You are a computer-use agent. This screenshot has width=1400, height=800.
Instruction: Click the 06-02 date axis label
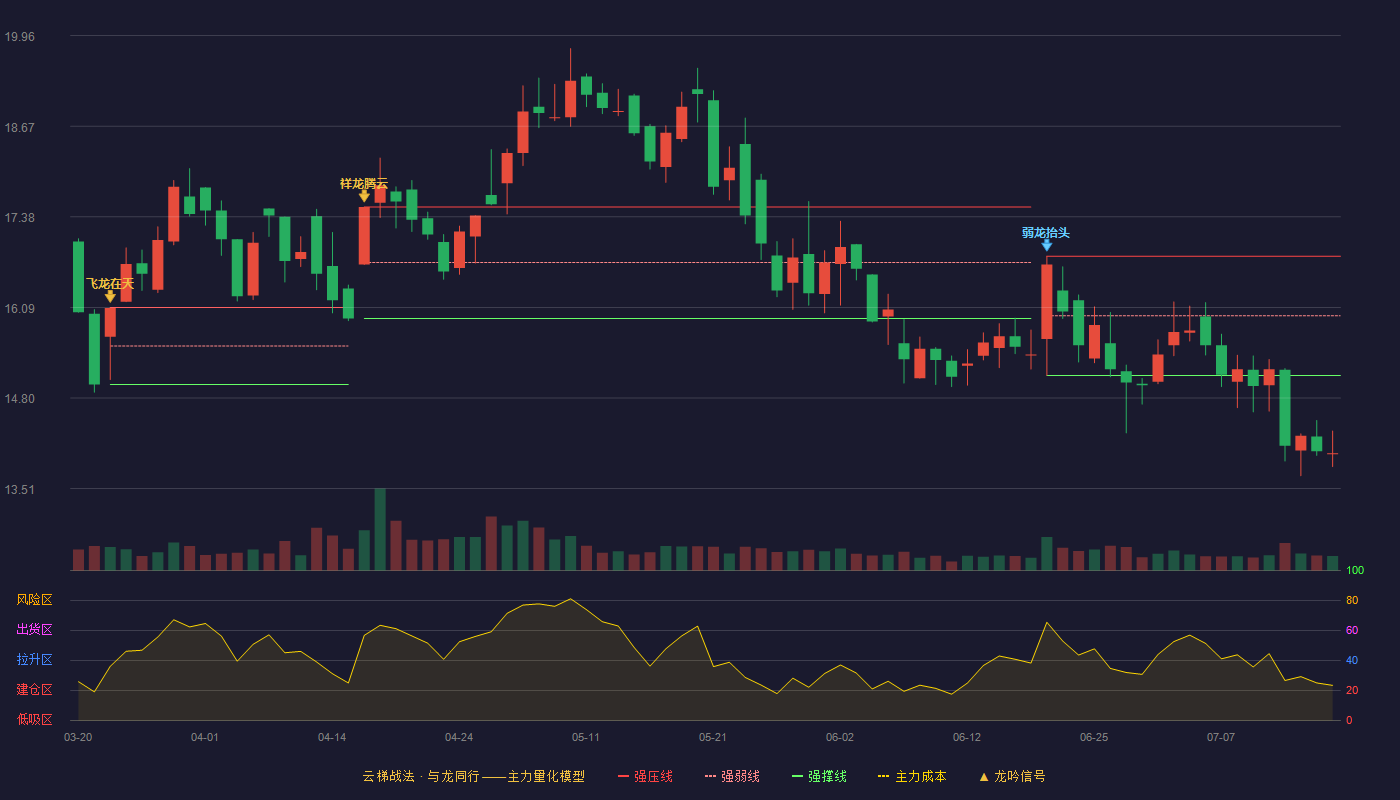840,737
